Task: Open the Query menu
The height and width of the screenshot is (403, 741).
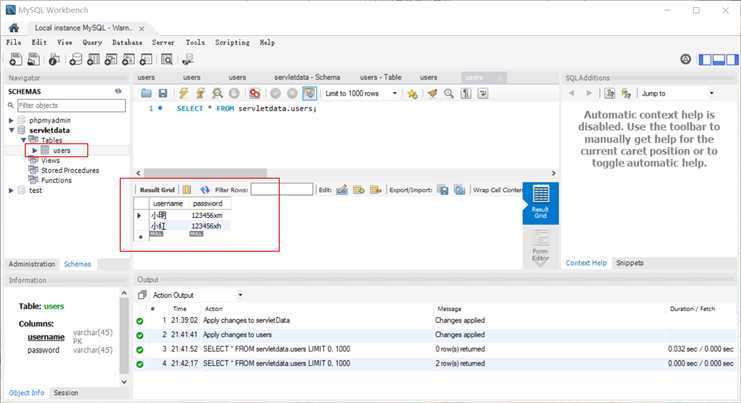Action: click(92, 43)
